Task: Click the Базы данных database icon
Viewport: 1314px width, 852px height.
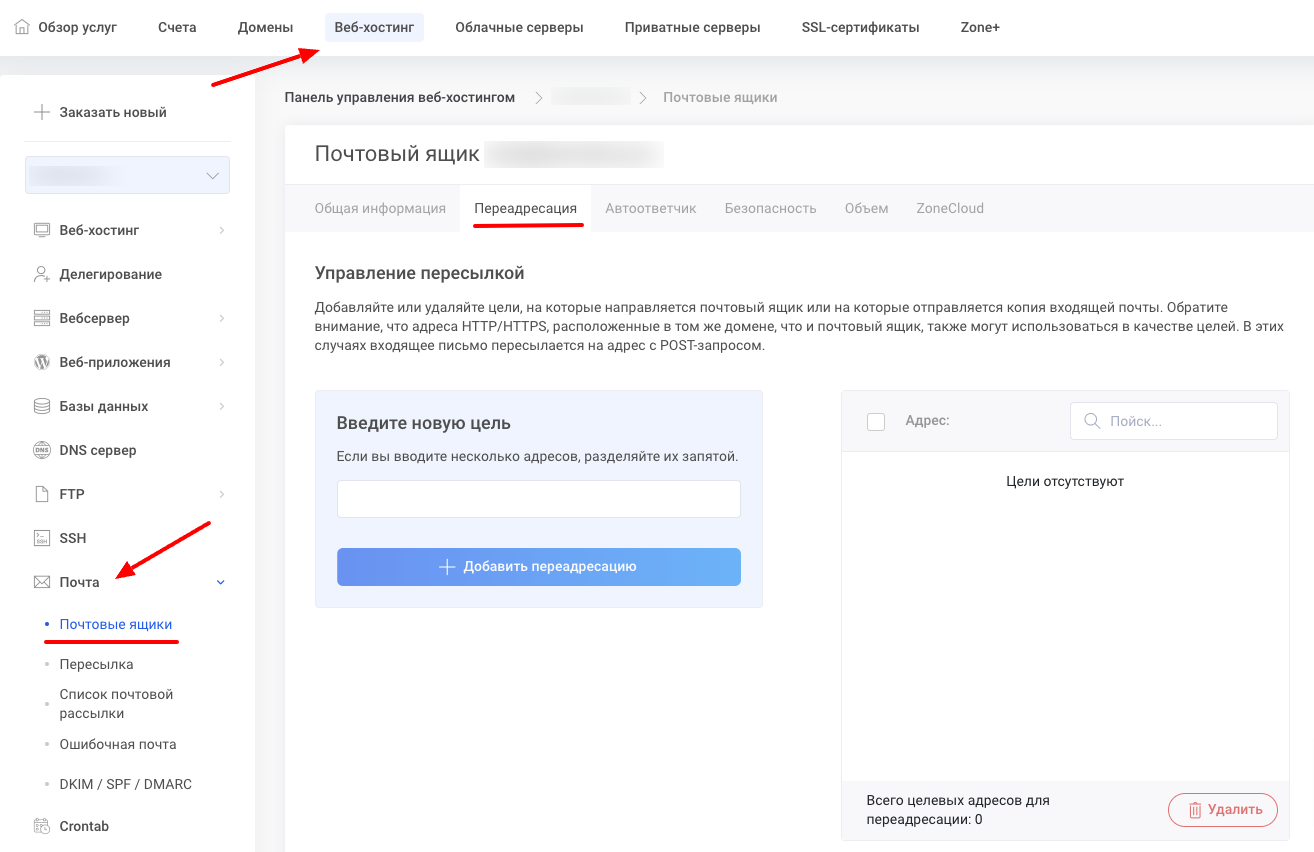Action: [42, 406]
